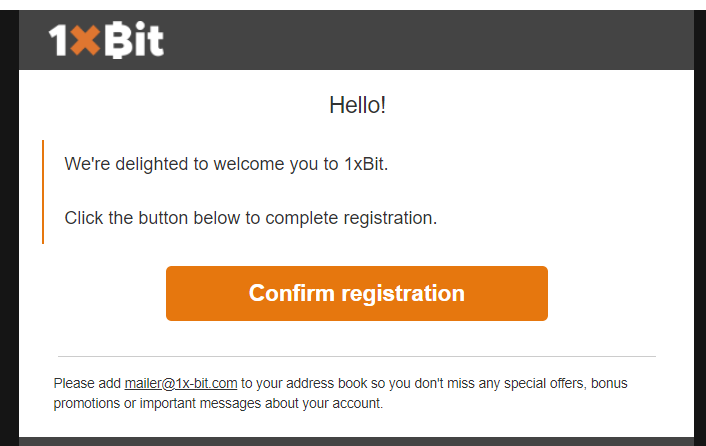Click the letters "it" in the logo
The width and height of the screenshot is (706, 446).
click(149, 40)
